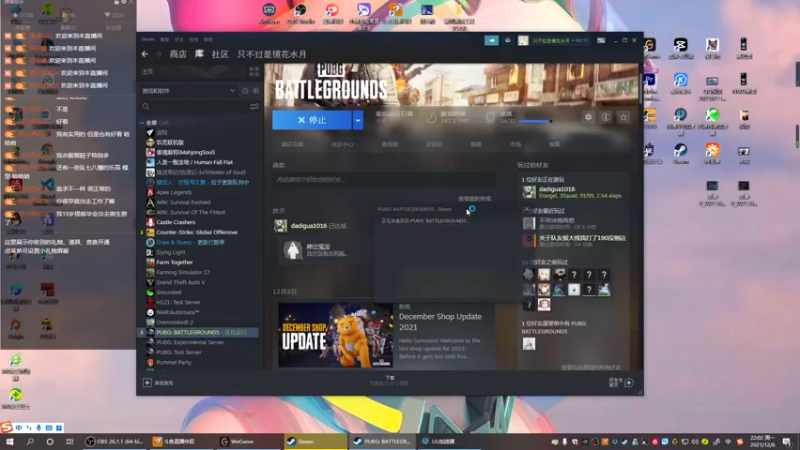The image size is (800, 450).
Task: Open the 只不过是镜花水月 profile tab
Action: pyautogui.click(x=271, y=54)
